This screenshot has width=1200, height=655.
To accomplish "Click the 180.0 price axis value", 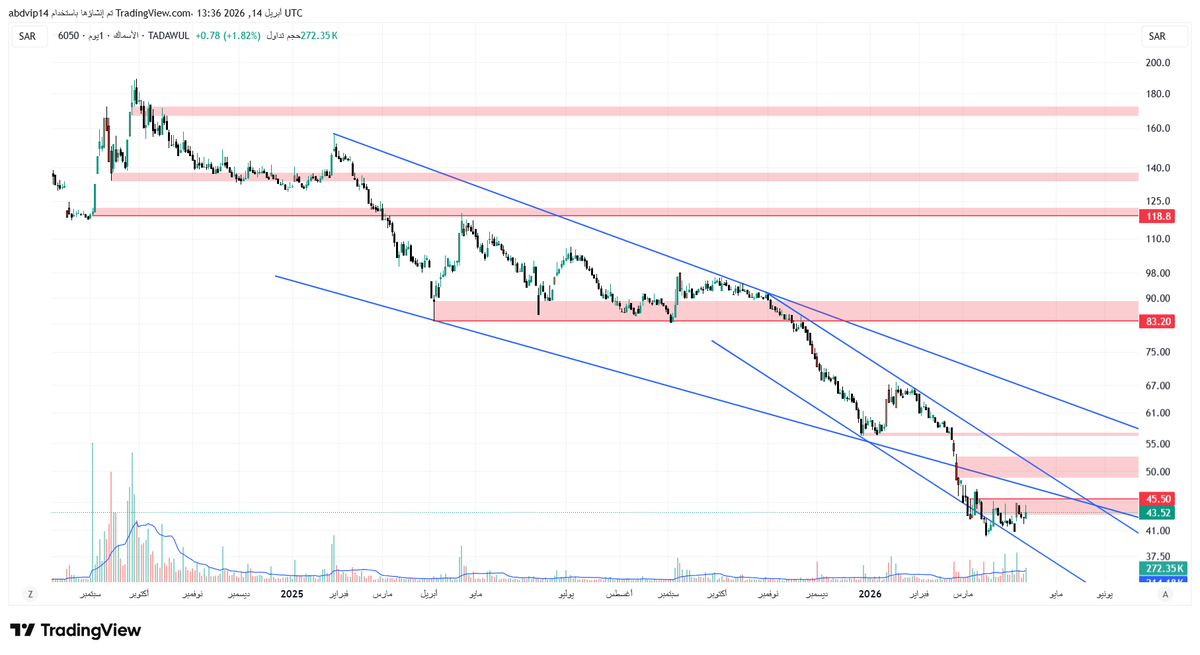I will point(1158,94).
